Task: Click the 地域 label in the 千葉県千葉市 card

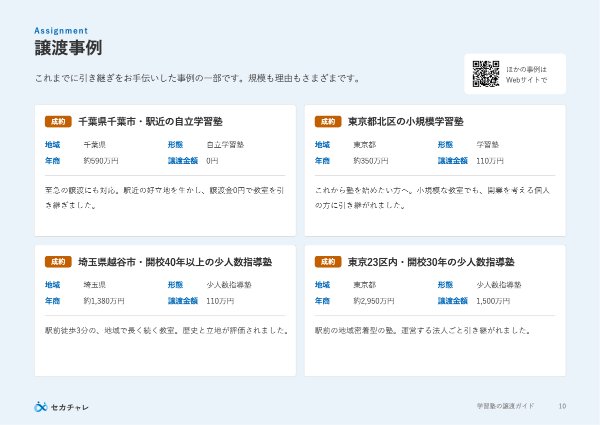Action: tap(53, 145)
